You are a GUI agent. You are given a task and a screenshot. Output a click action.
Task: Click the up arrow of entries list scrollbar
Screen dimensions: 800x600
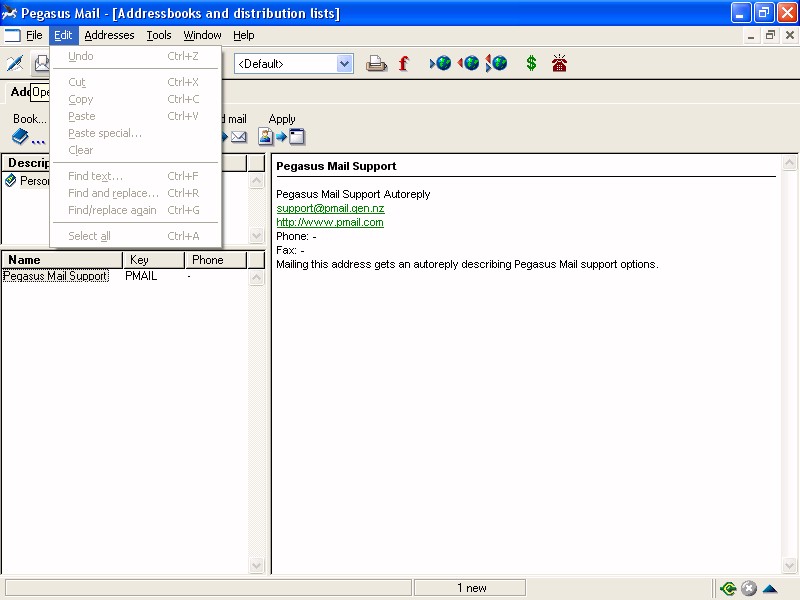click(257, 278)
